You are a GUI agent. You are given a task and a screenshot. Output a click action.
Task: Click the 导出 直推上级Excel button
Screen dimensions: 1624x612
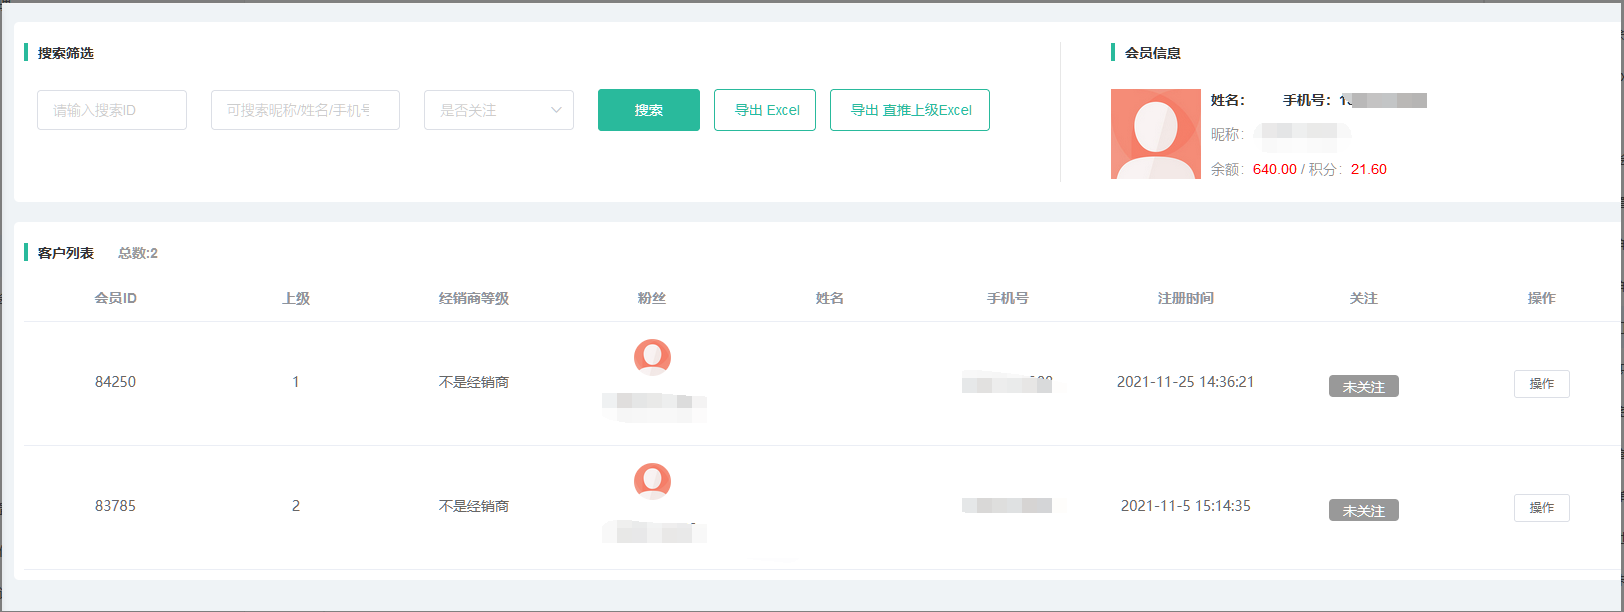tap(910, 110)
